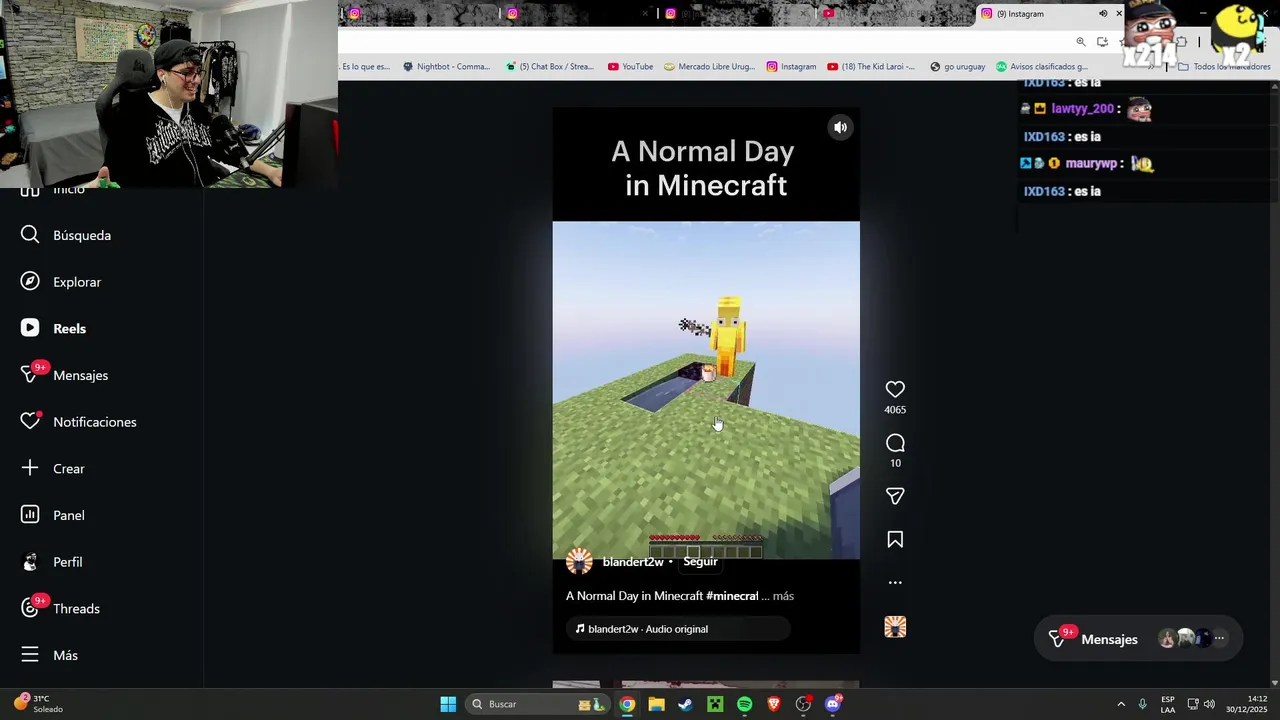
Task: Open Panel in the sidebar
Action: 53,515
